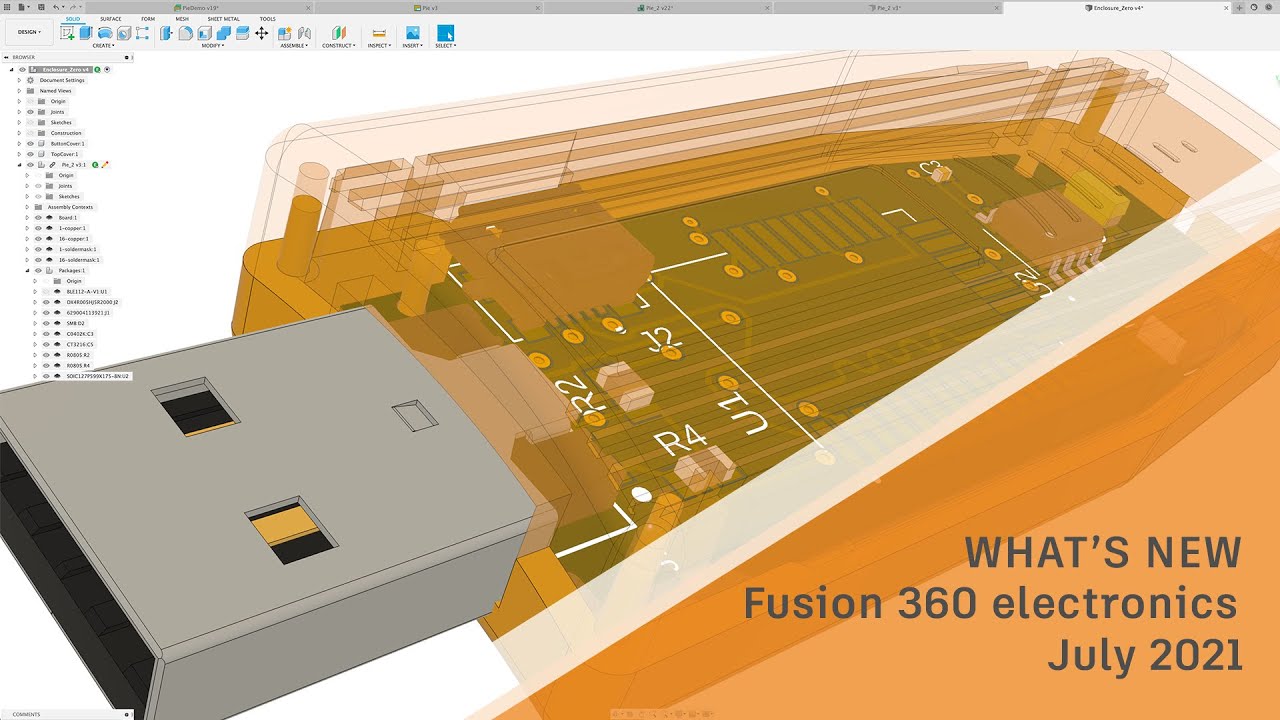Toggle visibility of 16-copper:1
Screen dimensions: 1280x720
click(x=38, y=238)
